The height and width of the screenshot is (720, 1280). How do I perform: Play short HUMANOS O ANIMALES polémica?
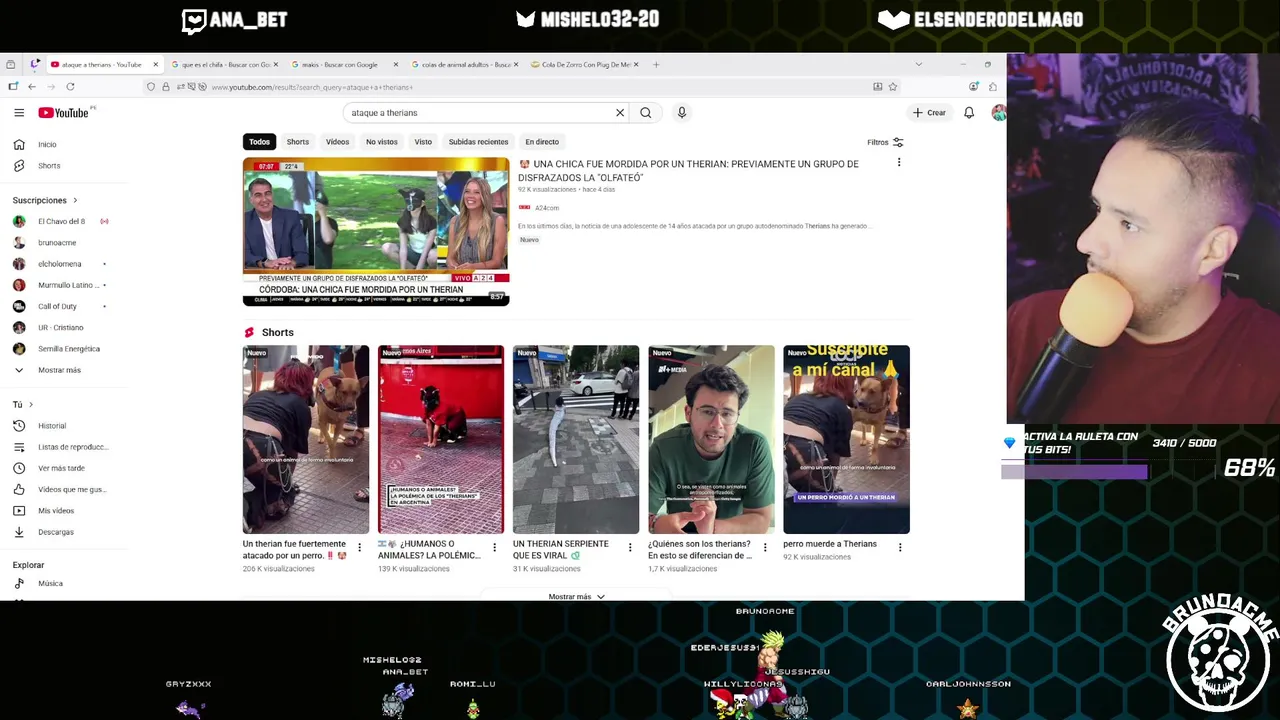pos(441,440)
